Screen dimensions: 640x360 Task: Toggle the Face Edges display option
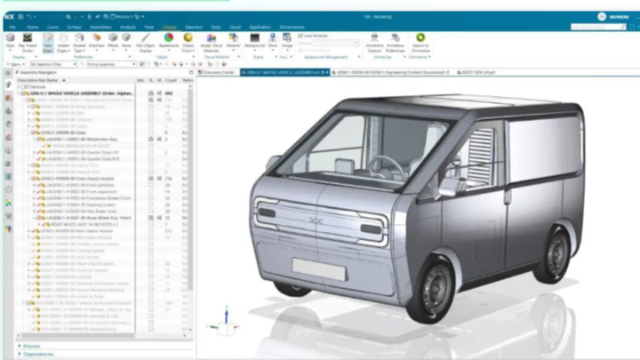48,42
